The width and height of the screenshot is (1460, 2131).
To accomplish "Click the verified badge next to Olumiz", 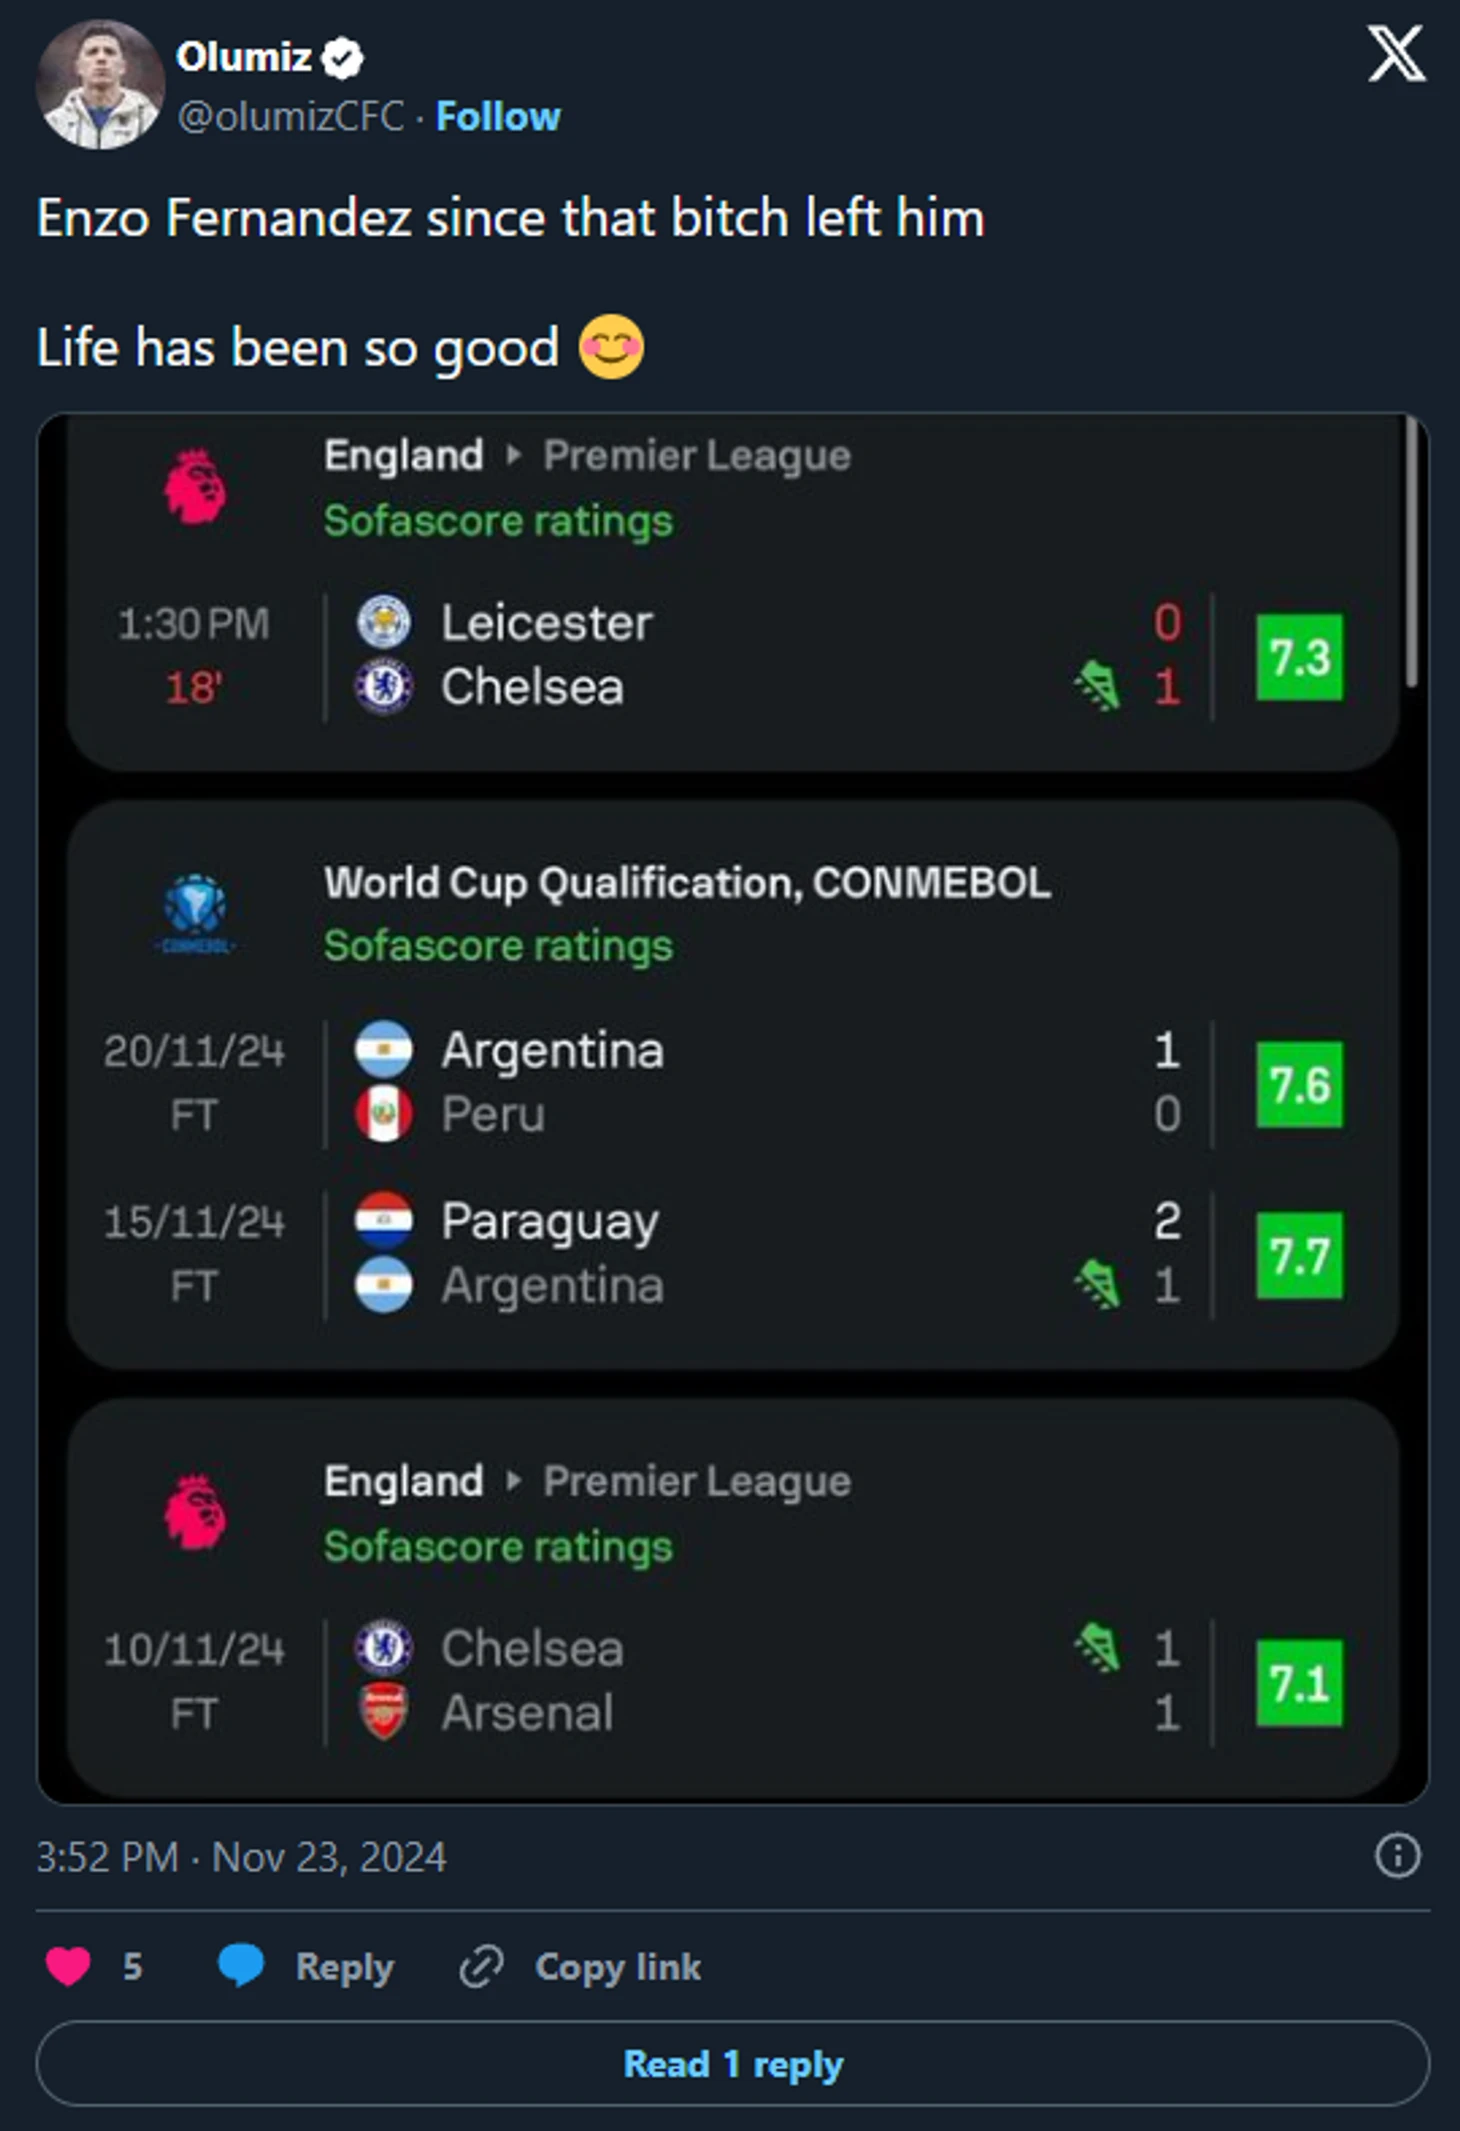I will pos(343,58).
